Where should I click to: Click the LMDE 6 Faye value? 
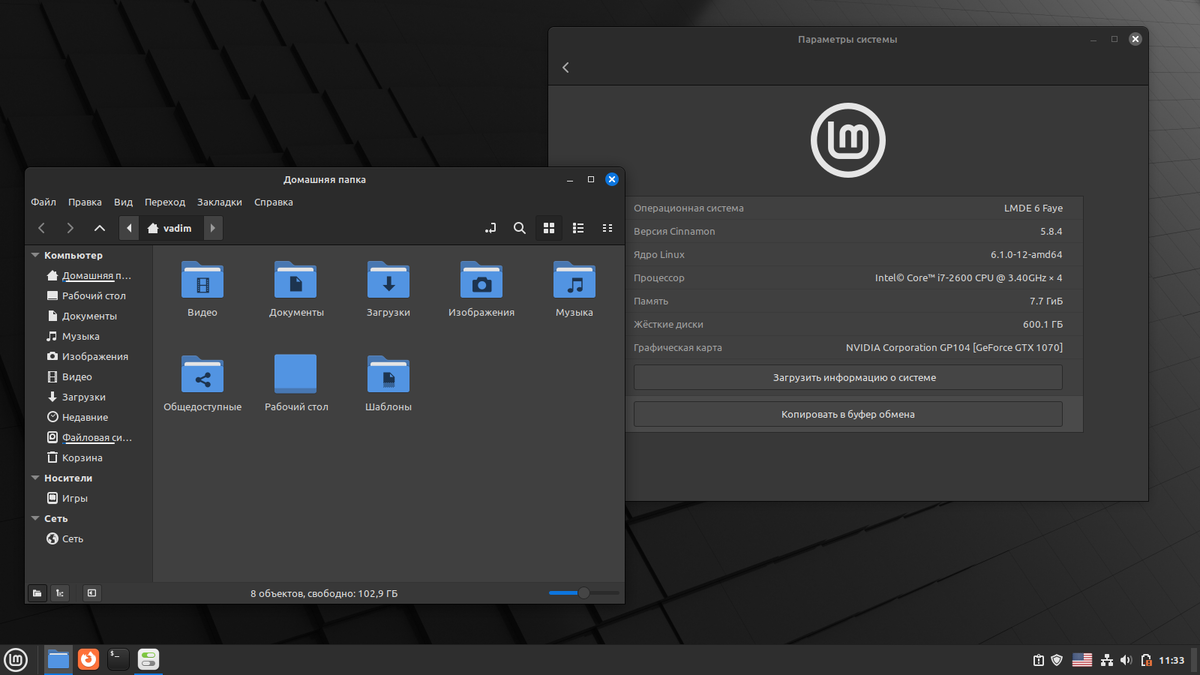[1033, 208]
